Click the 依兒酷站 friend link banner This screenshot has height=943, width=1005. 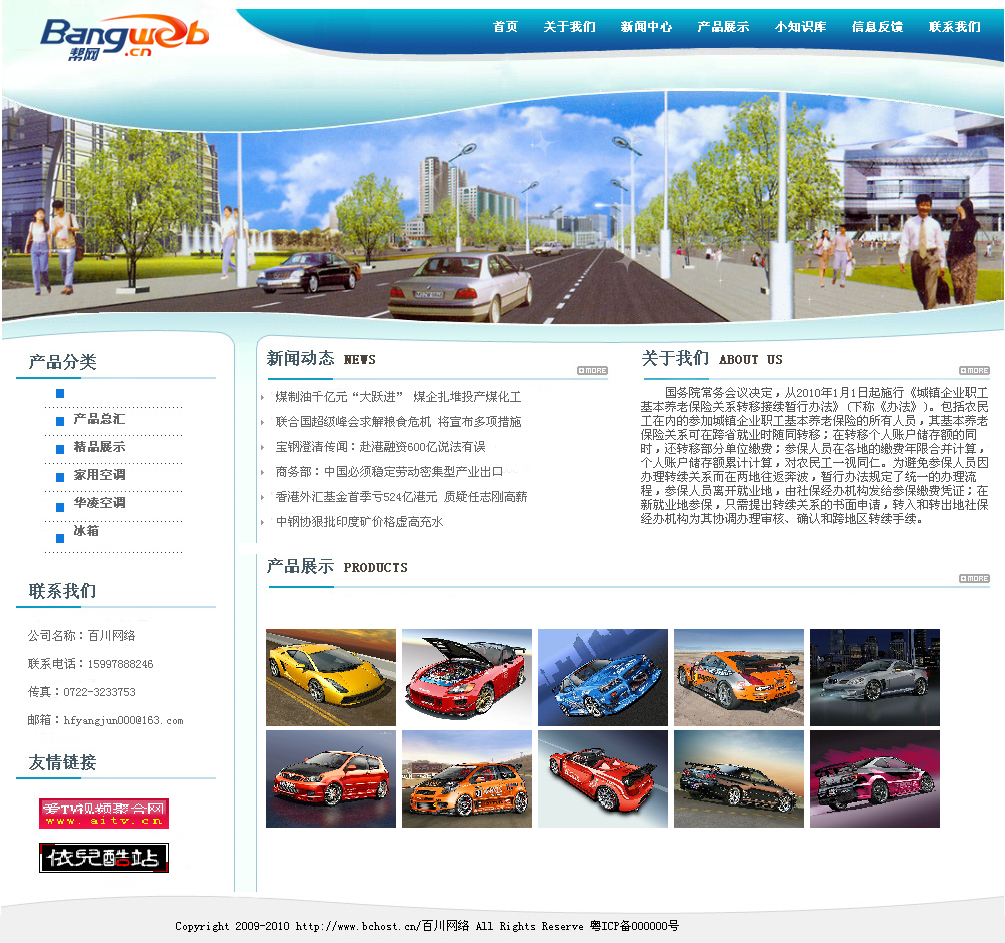104,858
